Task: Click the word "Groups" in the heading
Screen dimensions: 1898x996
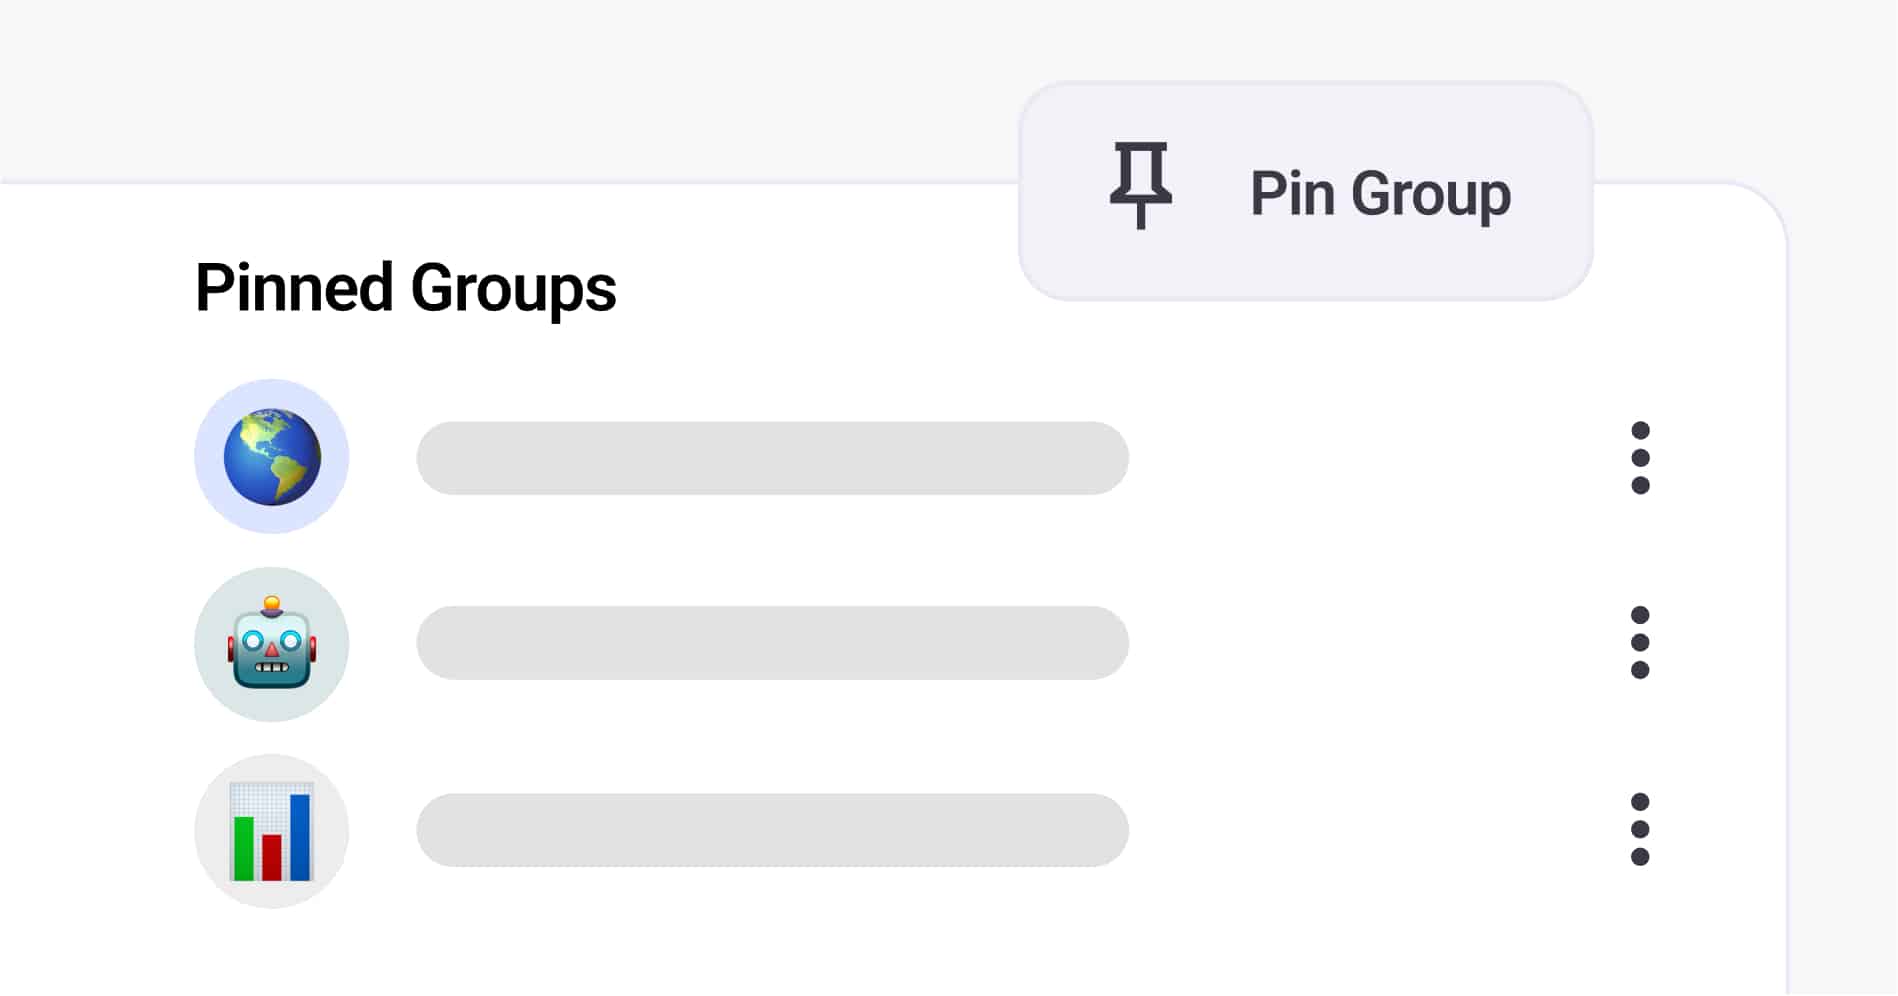Action: [513, 290]
